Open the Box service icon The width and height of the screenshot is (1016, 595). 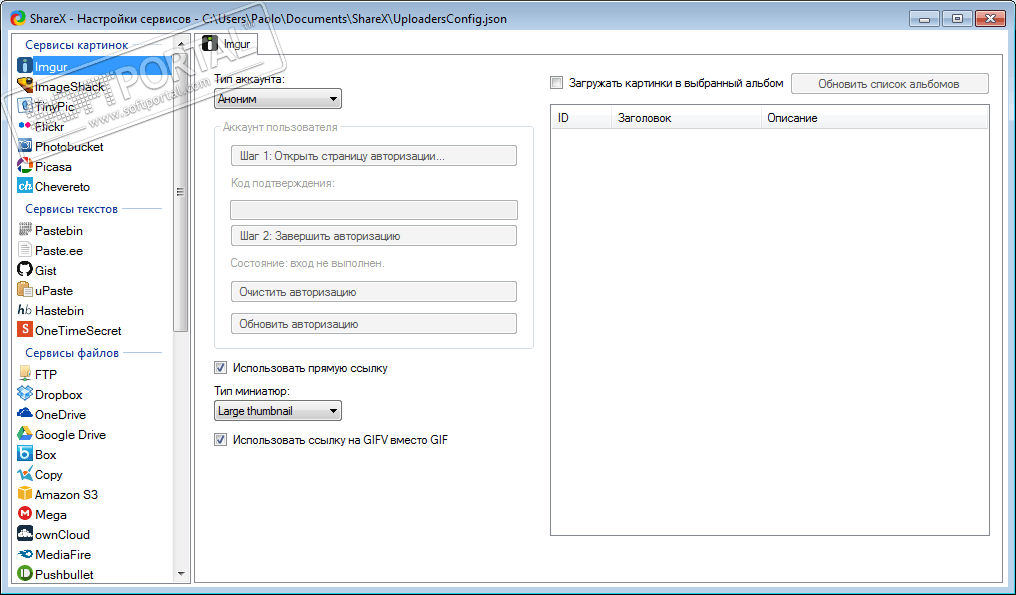point(25,454)
